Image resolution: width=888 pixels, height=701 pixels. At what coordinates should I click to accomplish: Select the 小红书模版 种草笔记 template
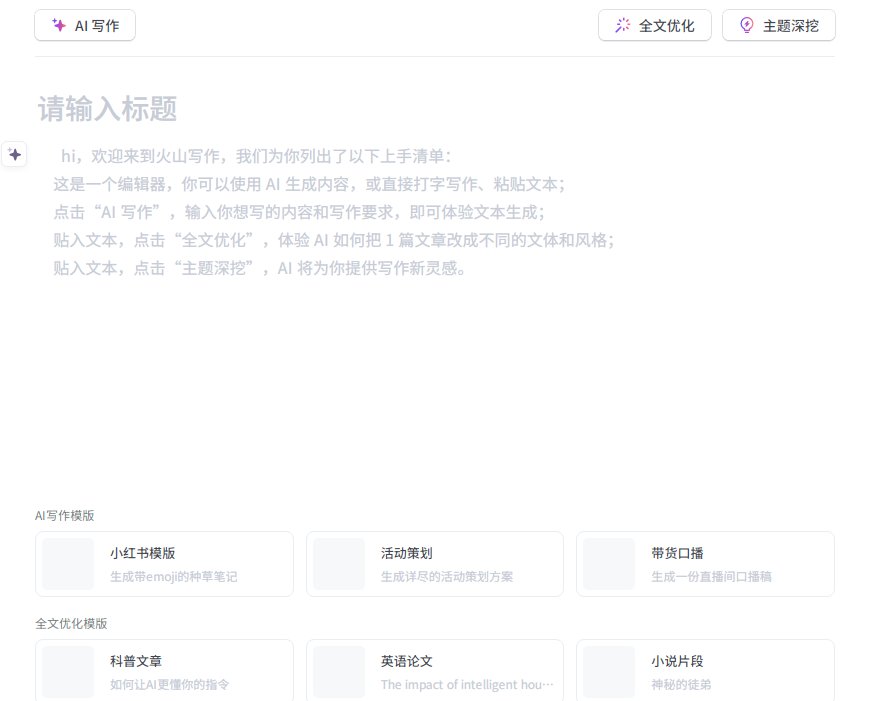[x=164, y=563]
